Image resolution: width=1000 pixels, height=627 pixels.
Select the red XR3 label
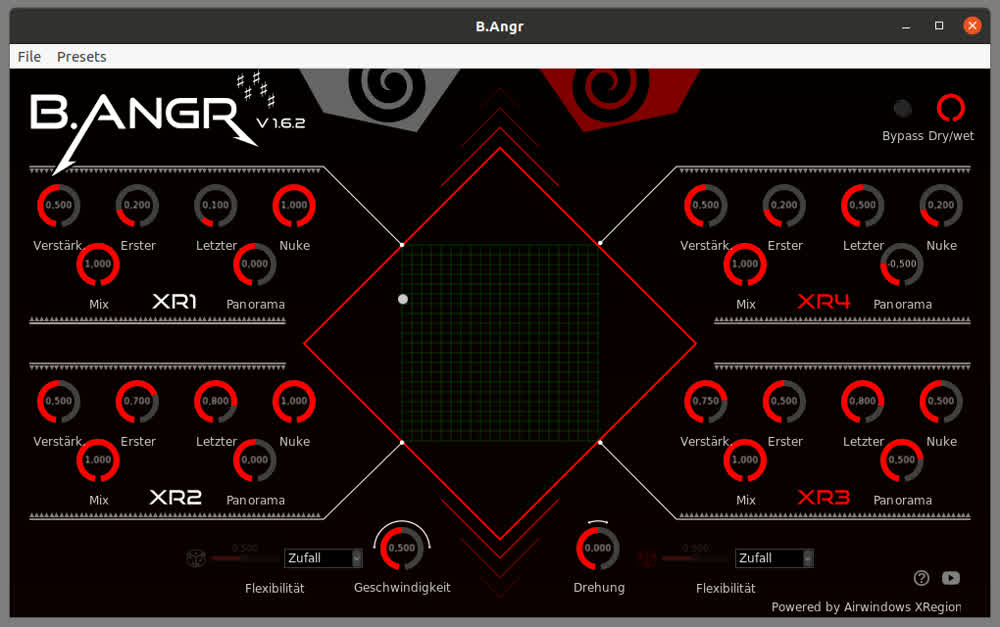click(824, 497)
